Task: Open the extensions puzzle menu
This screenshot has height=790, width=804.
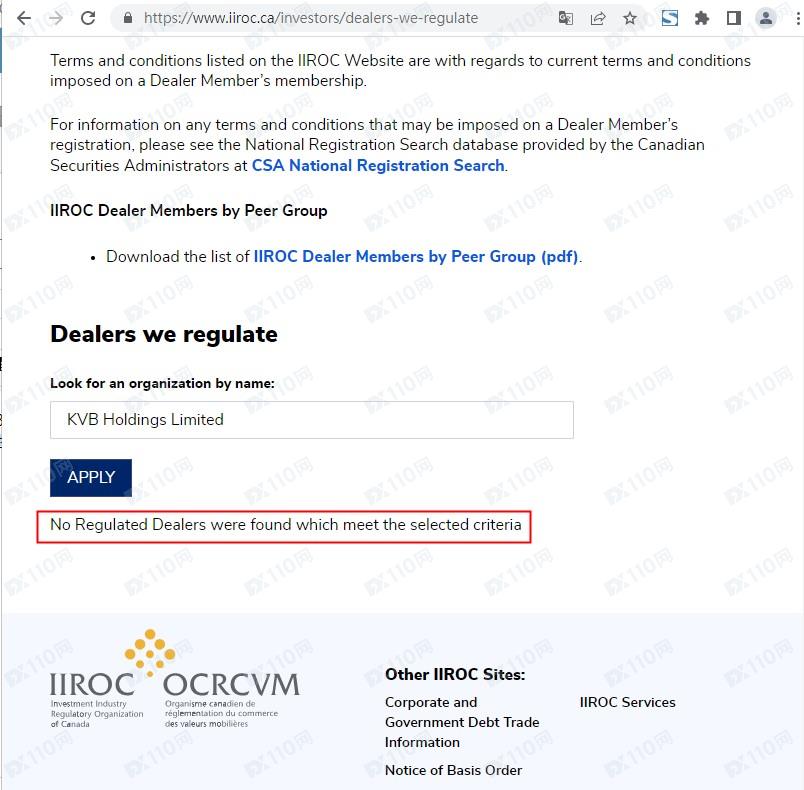Action: pyautogui.click(x=701, y=18)
